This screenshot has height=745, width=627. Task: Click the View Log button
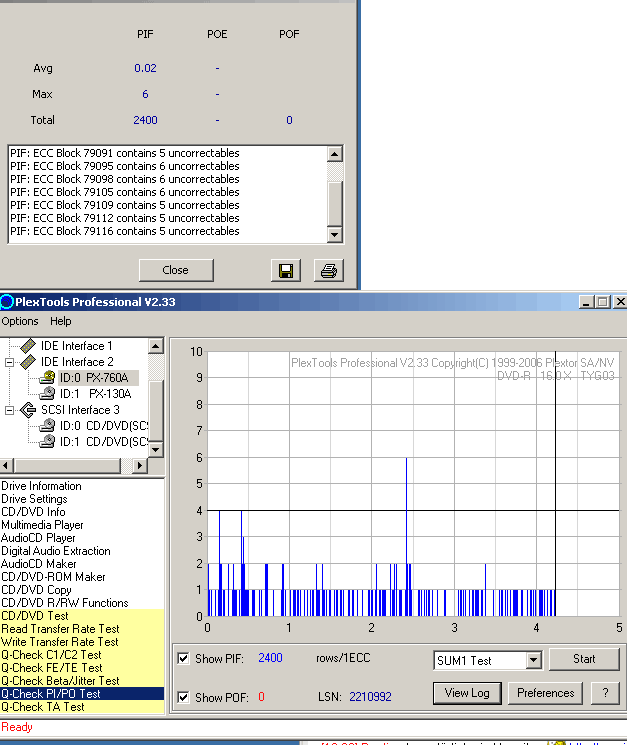pyautogui.click(x=467, y=693)
